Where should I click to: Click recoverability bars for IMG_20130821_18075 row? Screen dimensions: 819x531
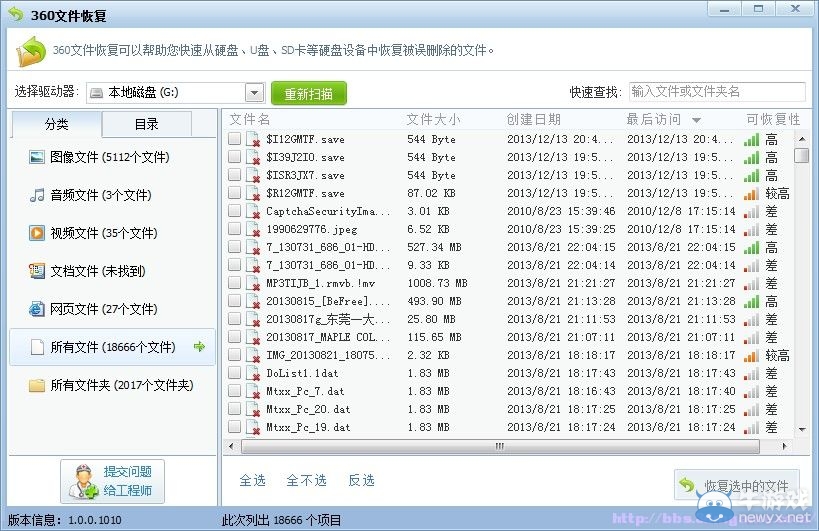click(751, 355)
